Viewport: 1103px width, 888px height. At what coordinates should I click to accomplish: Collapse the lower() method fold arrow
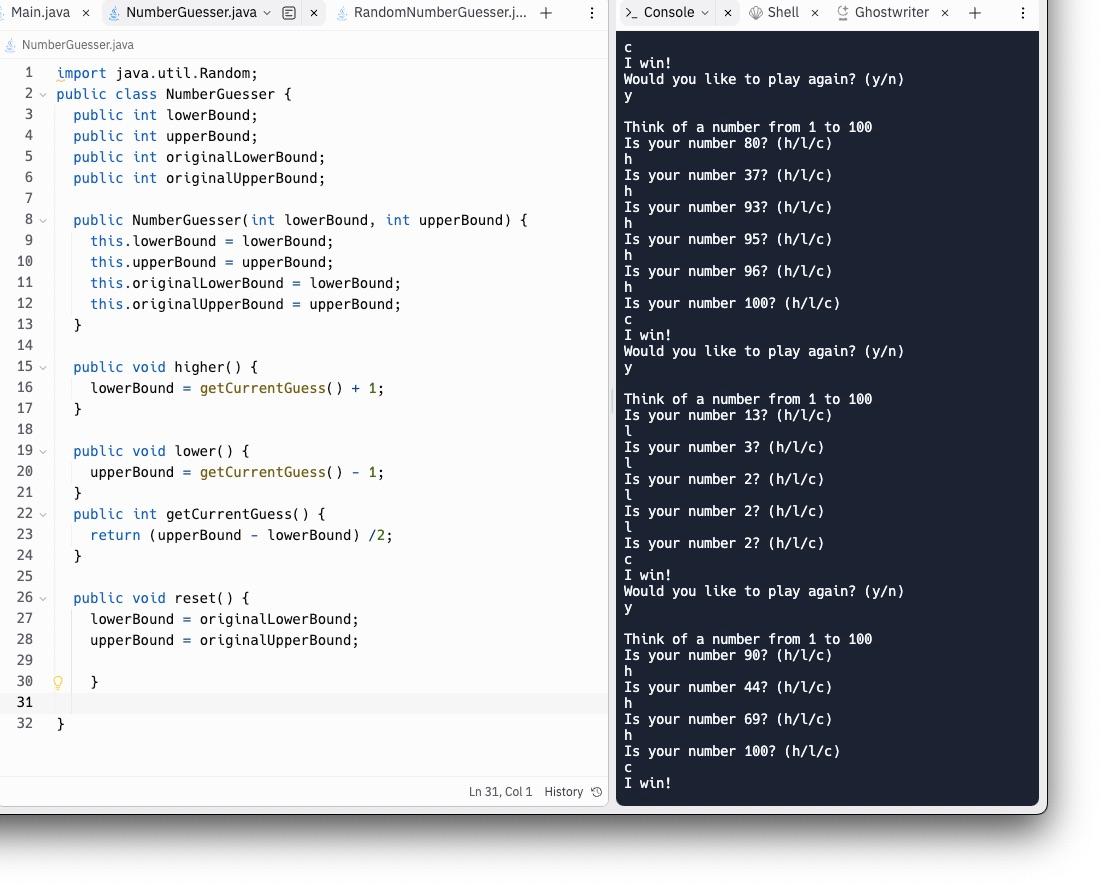[x=43, y=451]
